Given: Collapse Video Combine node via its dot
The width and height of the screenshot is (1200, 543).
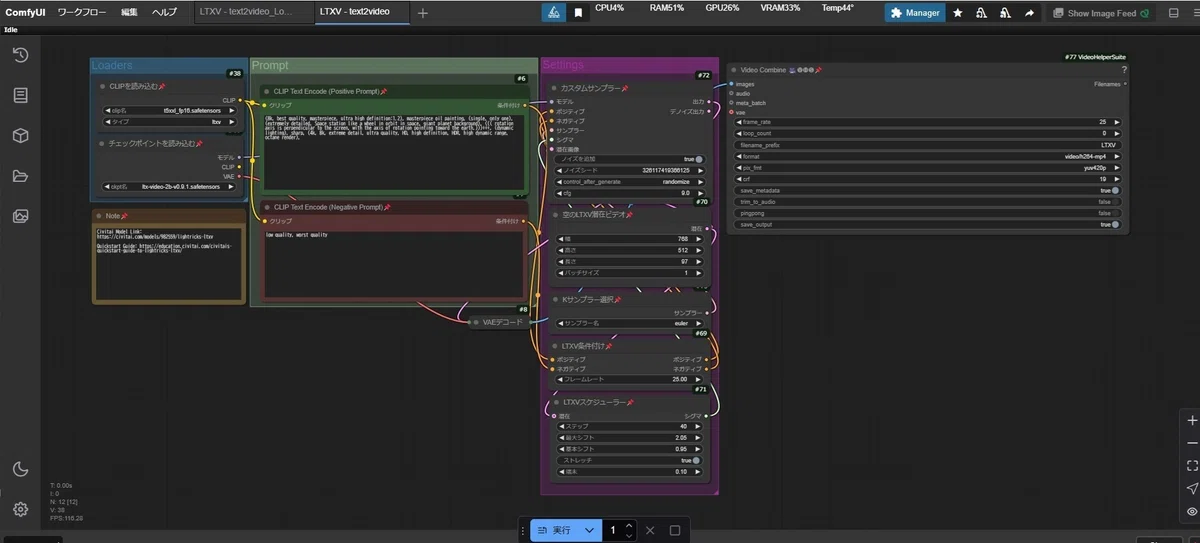Looking at the screenshot, I should pyautogui.click(x=734, y=70).
